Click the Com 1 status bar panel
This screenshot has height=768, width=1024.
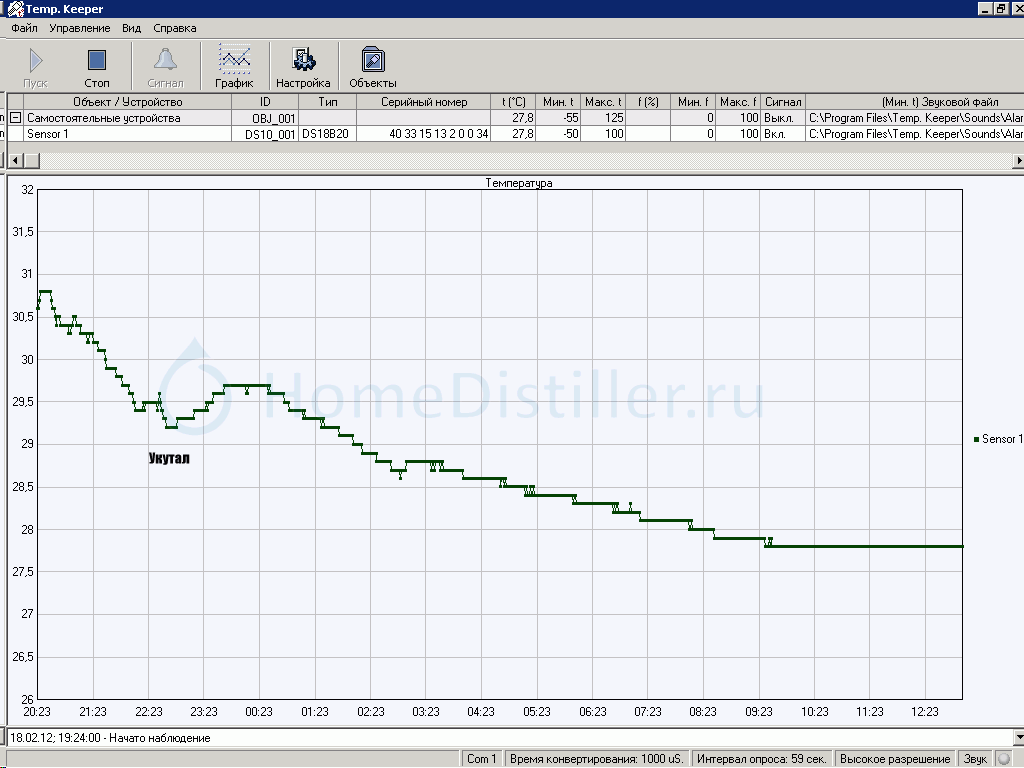(481, 758)
